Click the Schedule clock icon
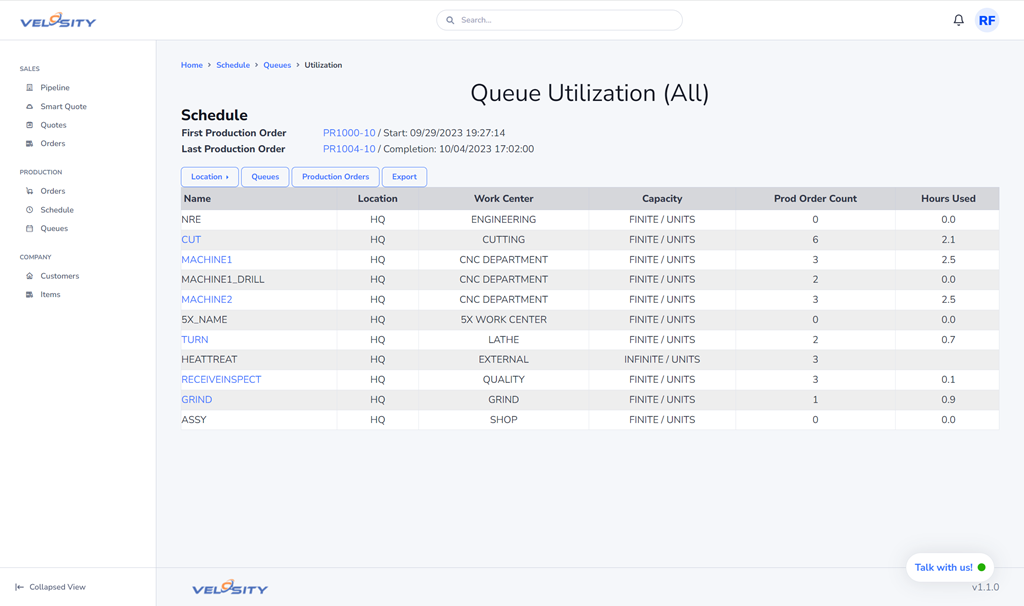The image size is (1024, 606). (x=30, y=210)
